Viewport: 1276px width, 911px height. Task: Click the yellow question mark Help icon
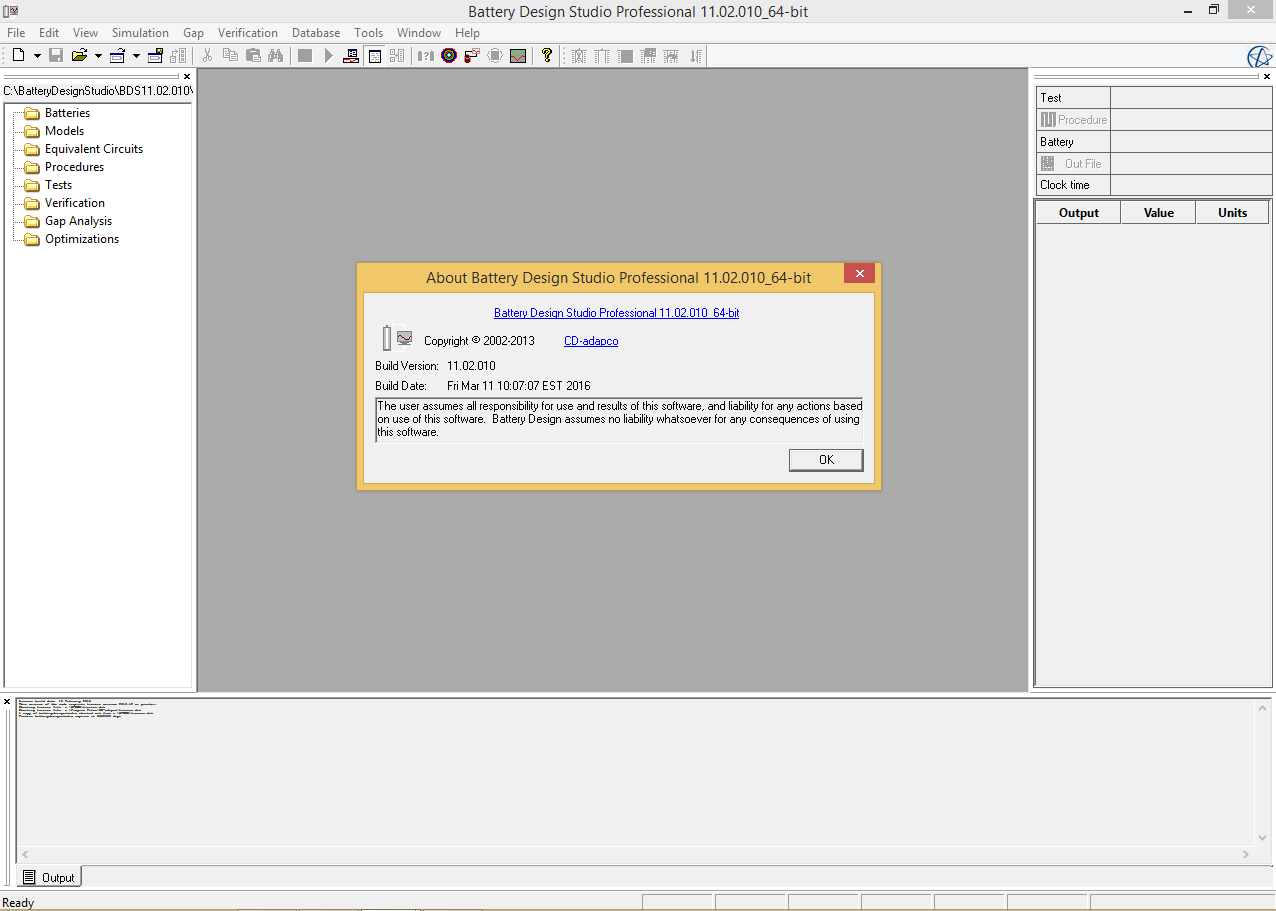[547, 56]
